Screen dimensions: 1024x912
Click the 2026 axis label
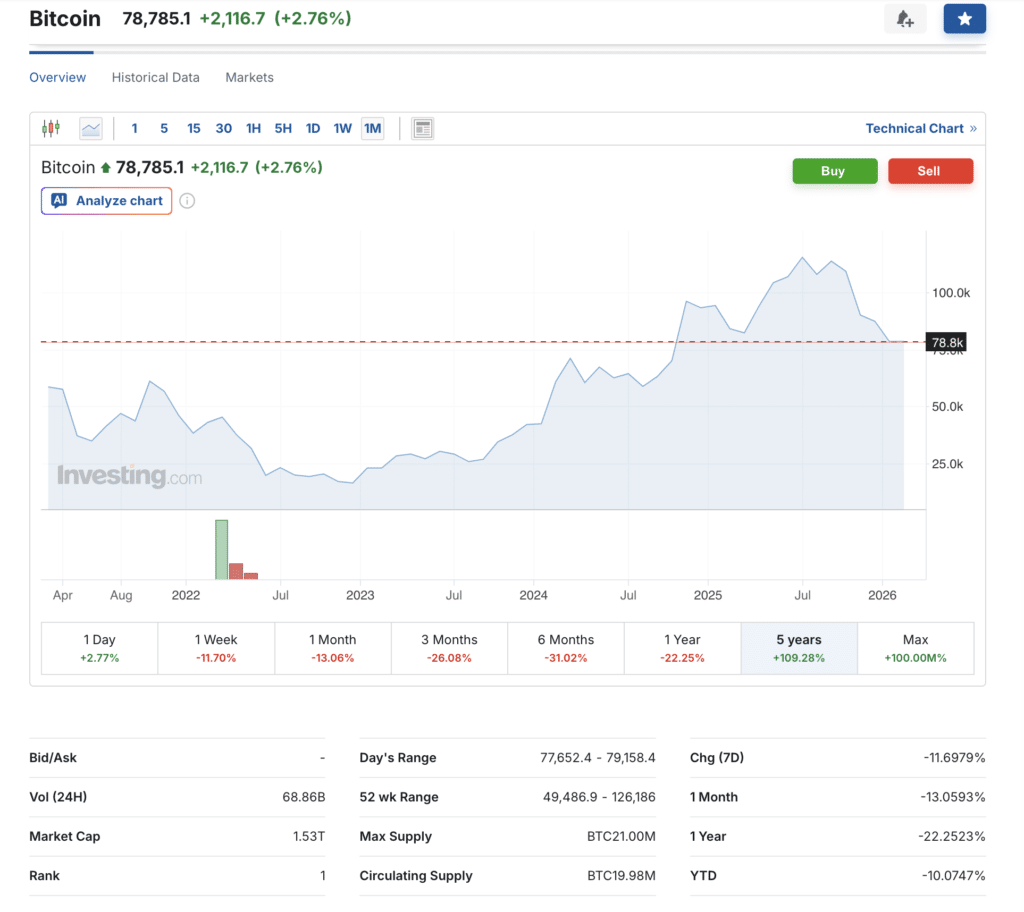[882, 595]
